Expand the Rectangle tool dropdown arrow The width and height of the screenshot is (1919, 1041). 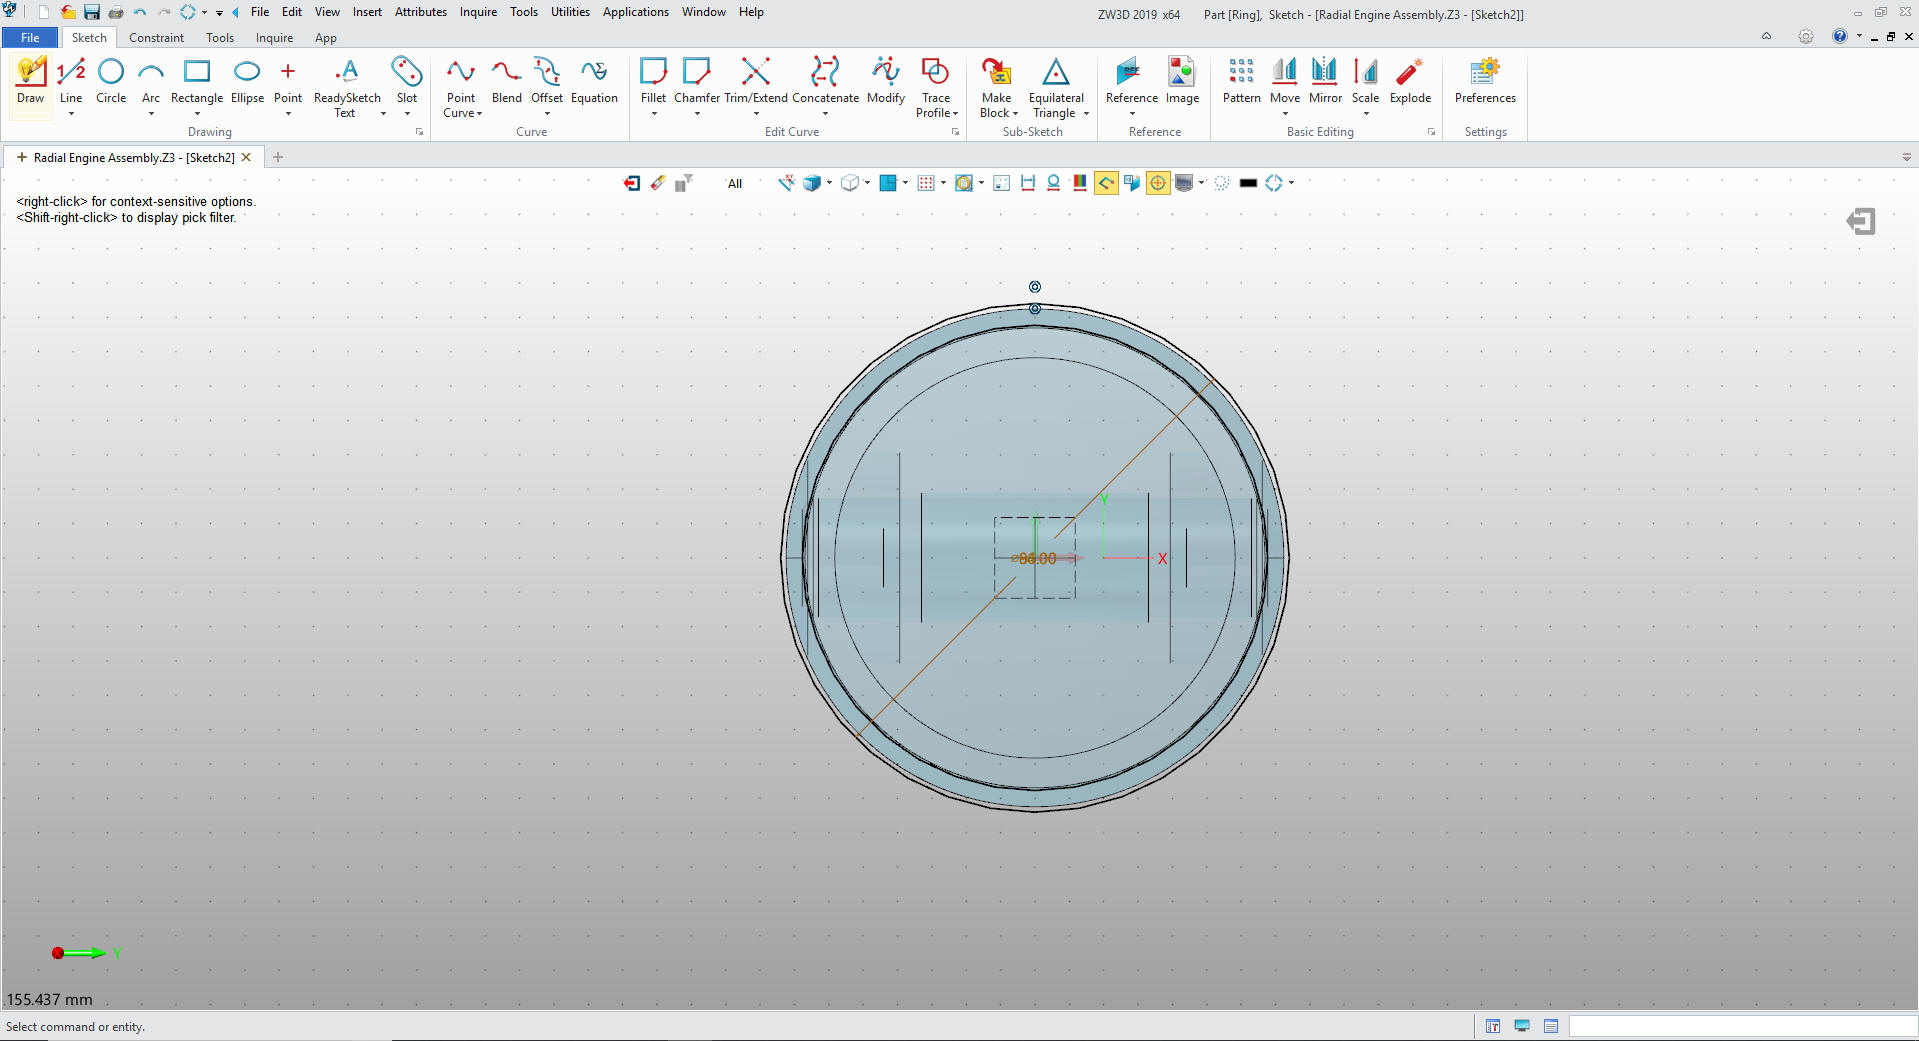(197, 114)
